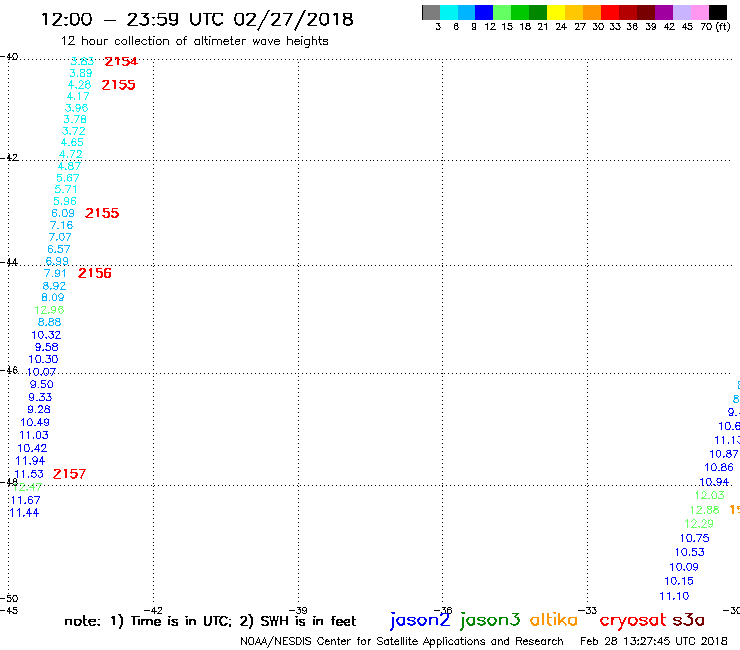
Task: Click the green 12.03 wave height value
Action: tap(709, 495)
